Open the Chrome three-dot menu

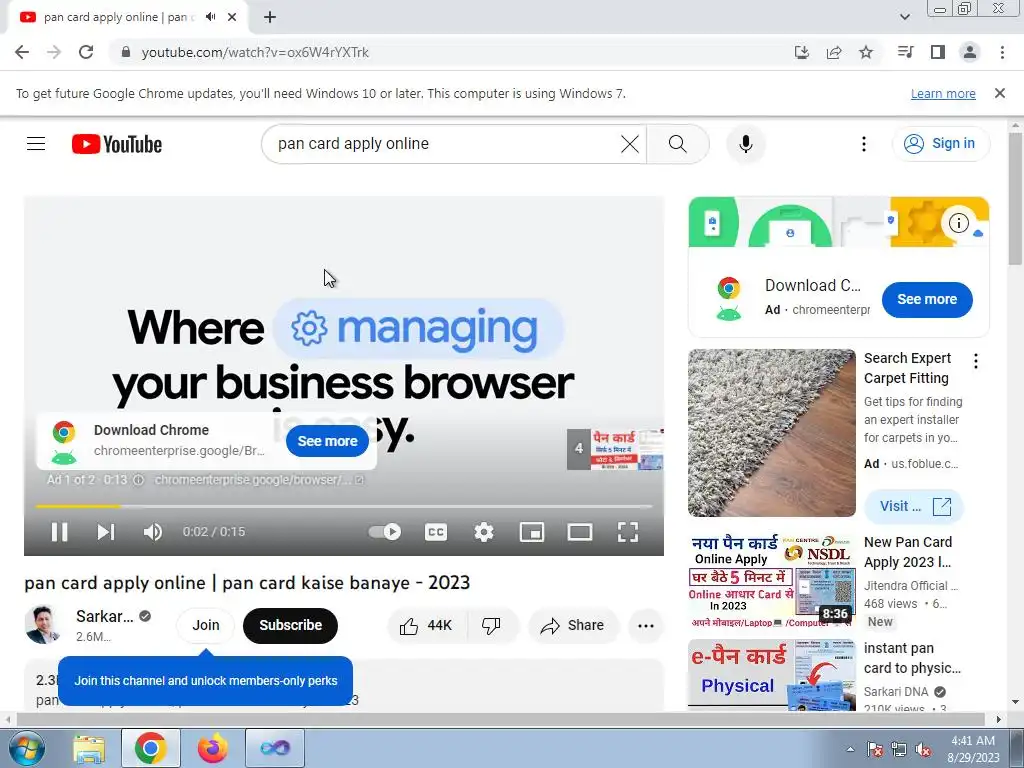1002,52
